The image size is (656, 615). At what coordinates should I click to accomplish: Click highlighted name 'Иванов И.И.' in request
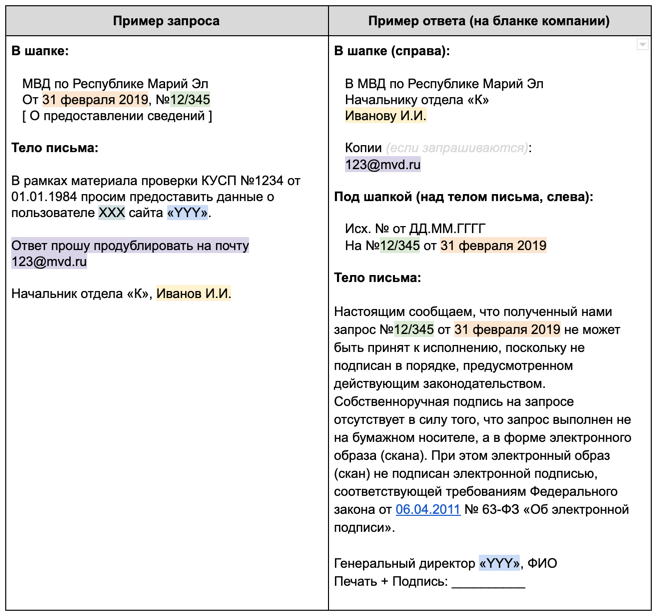195,294
